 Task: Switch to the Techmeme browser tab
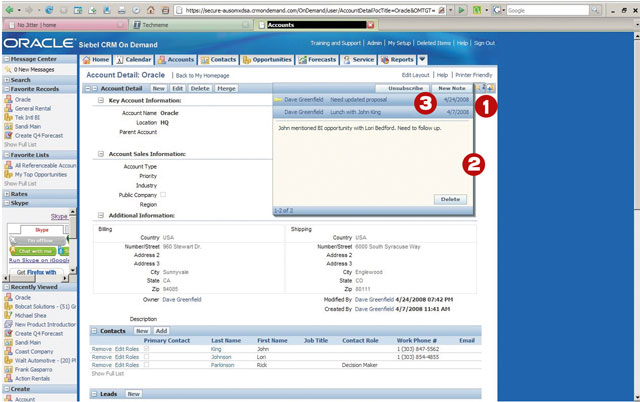pyautogui.click(x=192, y=25)
